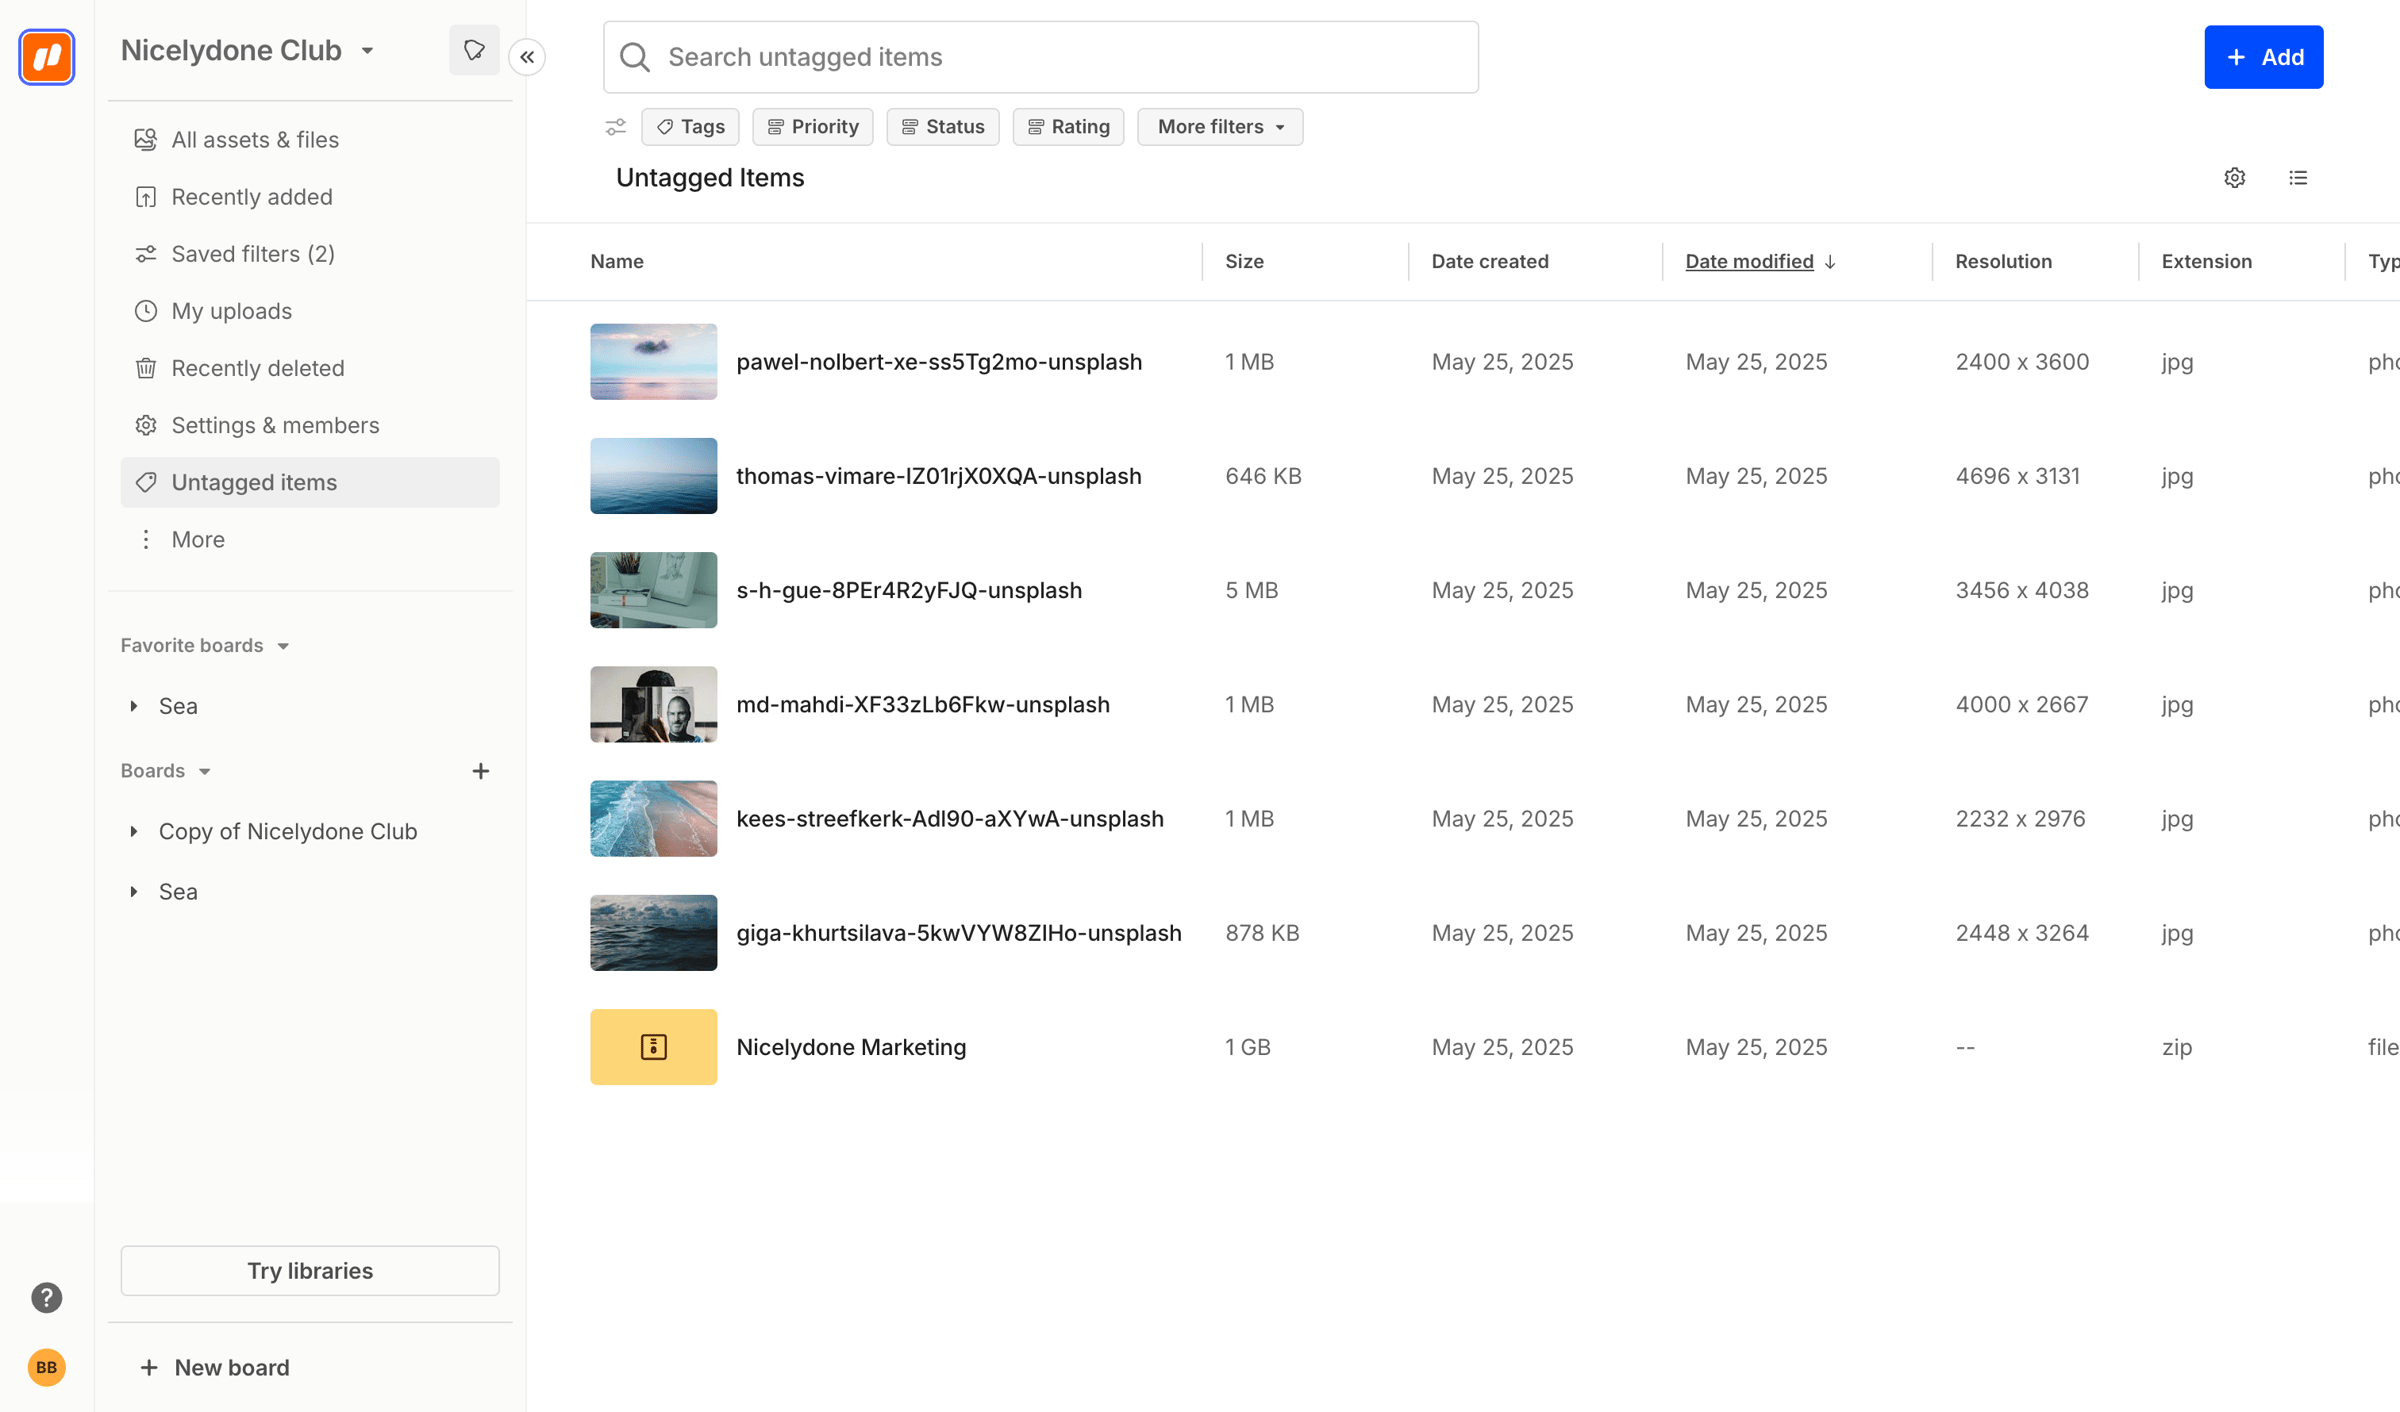The width and height of the screenshot is (2400, 1412).
Task: Expand the Sea board under Boards
Action: coord(134,892)
